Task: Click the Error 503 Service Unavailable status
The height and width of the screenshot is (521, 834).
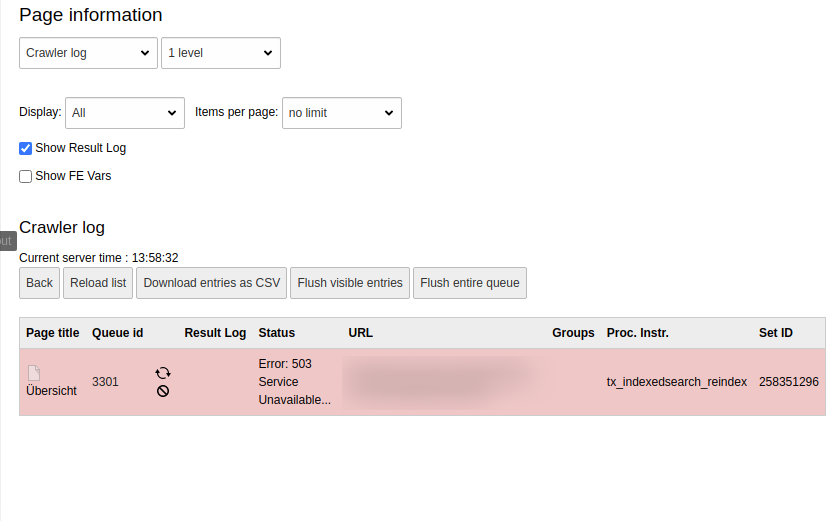Action: [295, 382]
